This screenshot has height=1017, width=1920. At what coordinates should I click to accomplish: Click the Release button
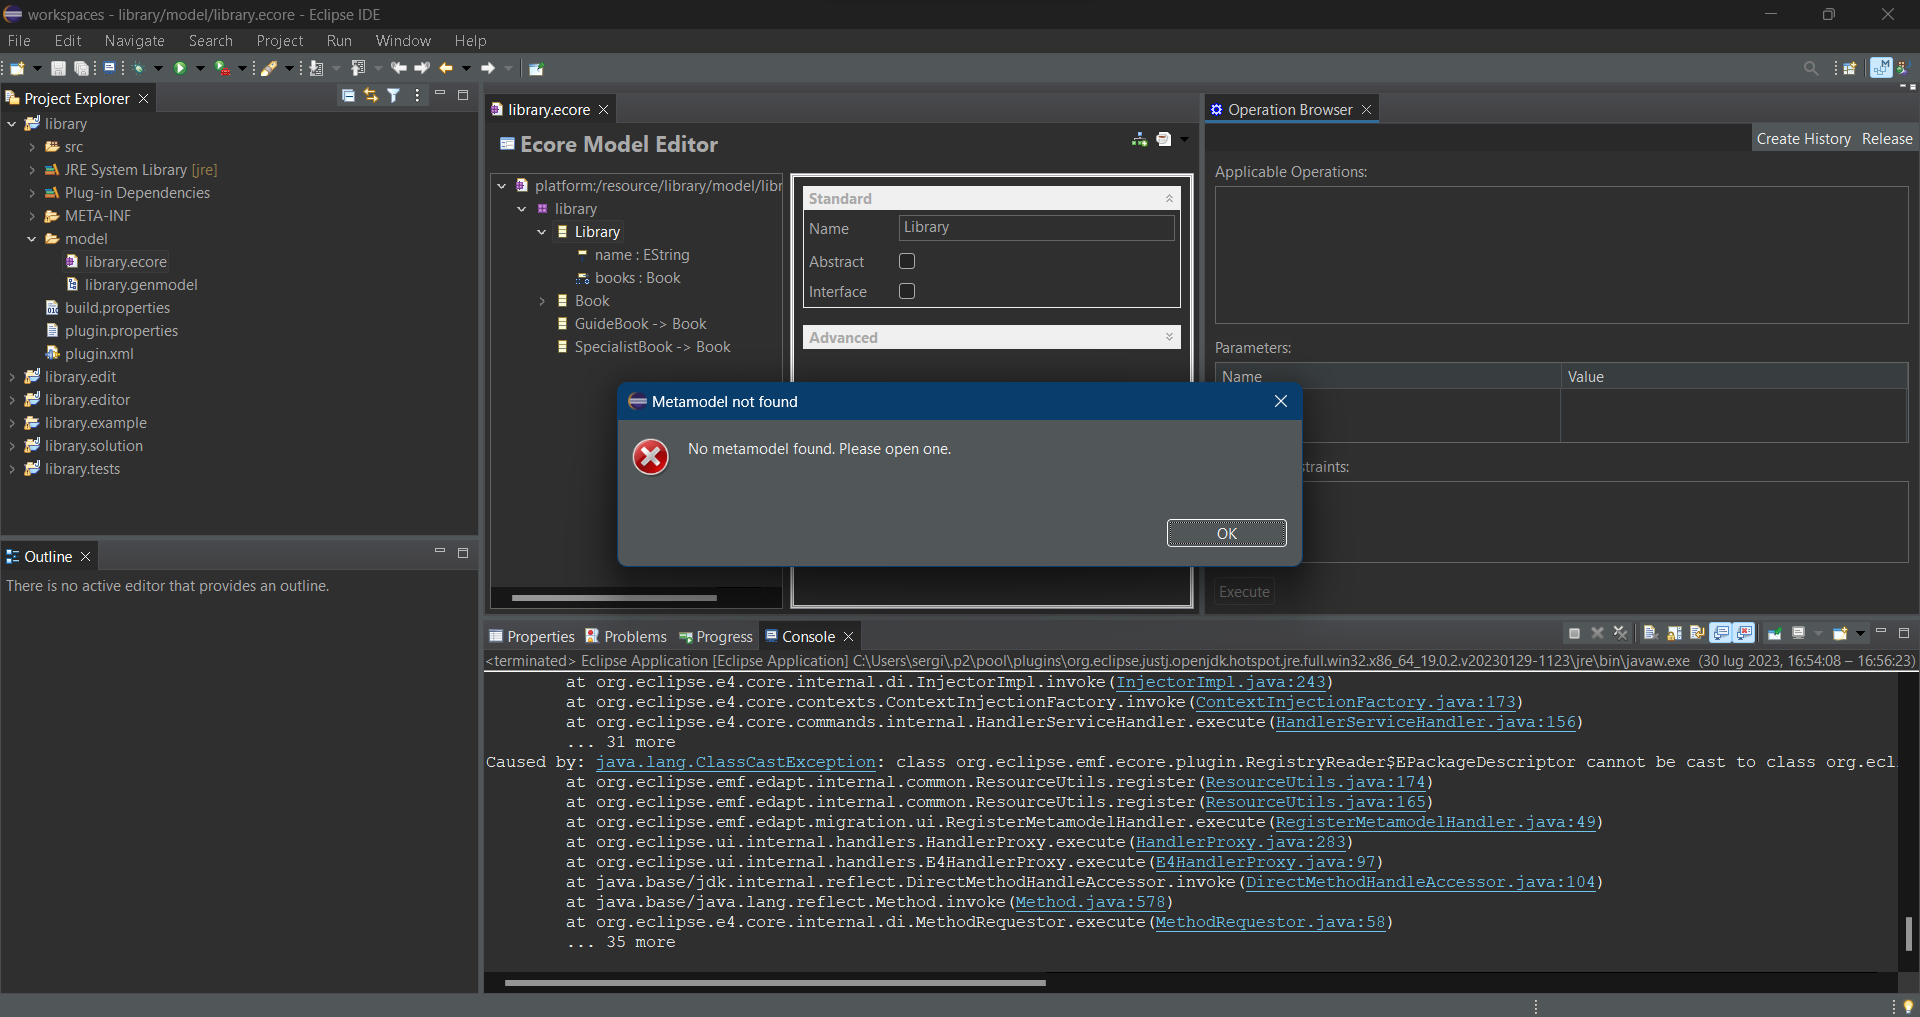pyautogui.click(x=1886, y=139)
